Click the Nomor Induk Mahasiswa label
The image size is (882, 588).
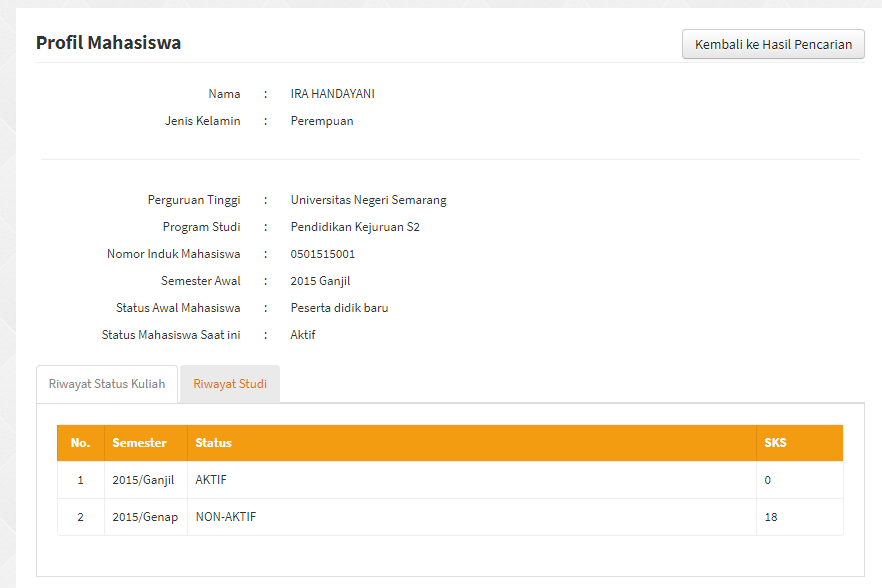pos(174,254)
